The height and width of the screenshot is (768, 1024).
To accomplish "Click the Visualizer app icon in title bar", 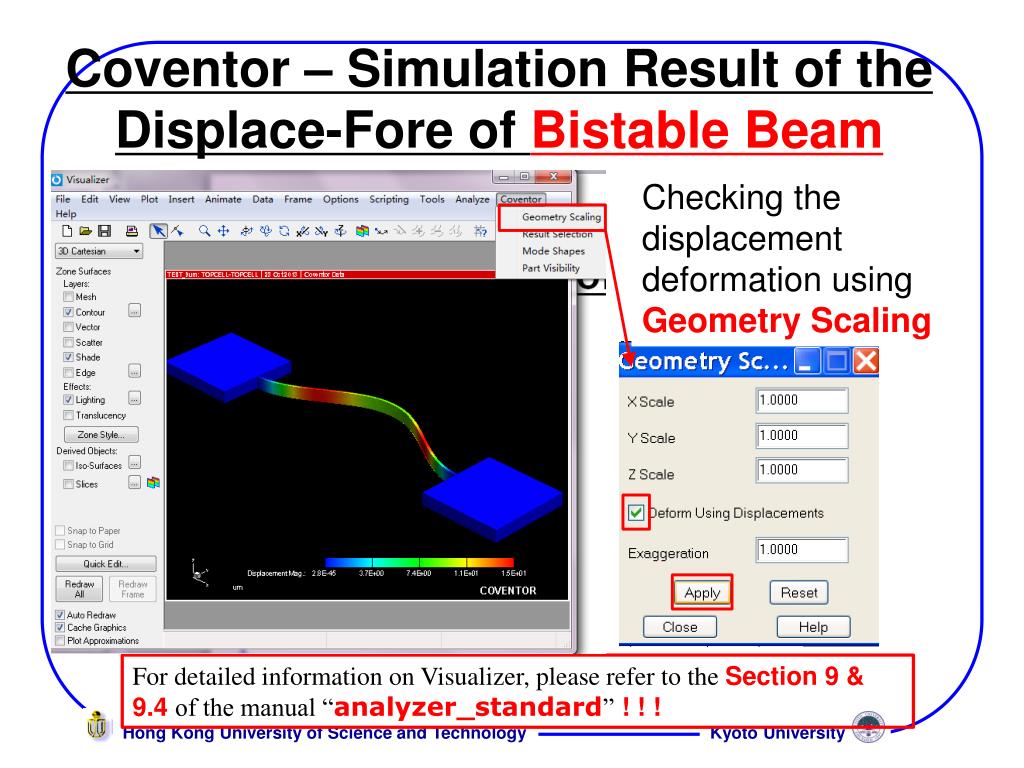I will coord(57,180).
